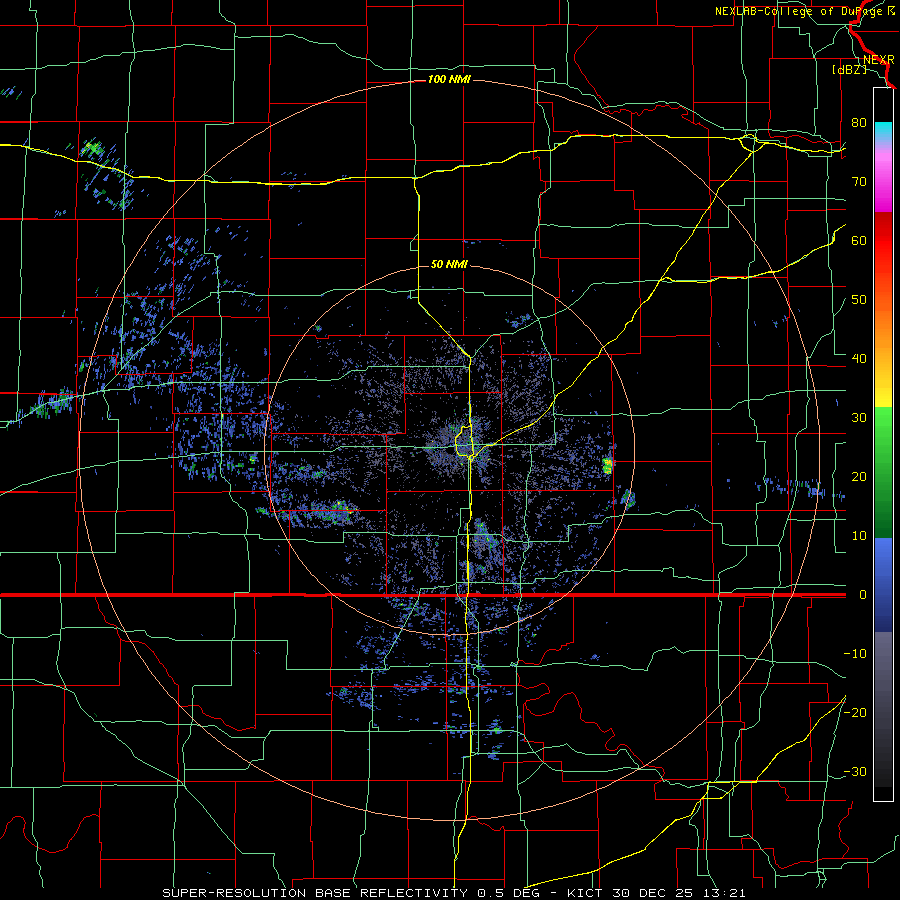The image size is (900, 900).
Task: Click the 20 value on dBZ scale
Action: 859,477
